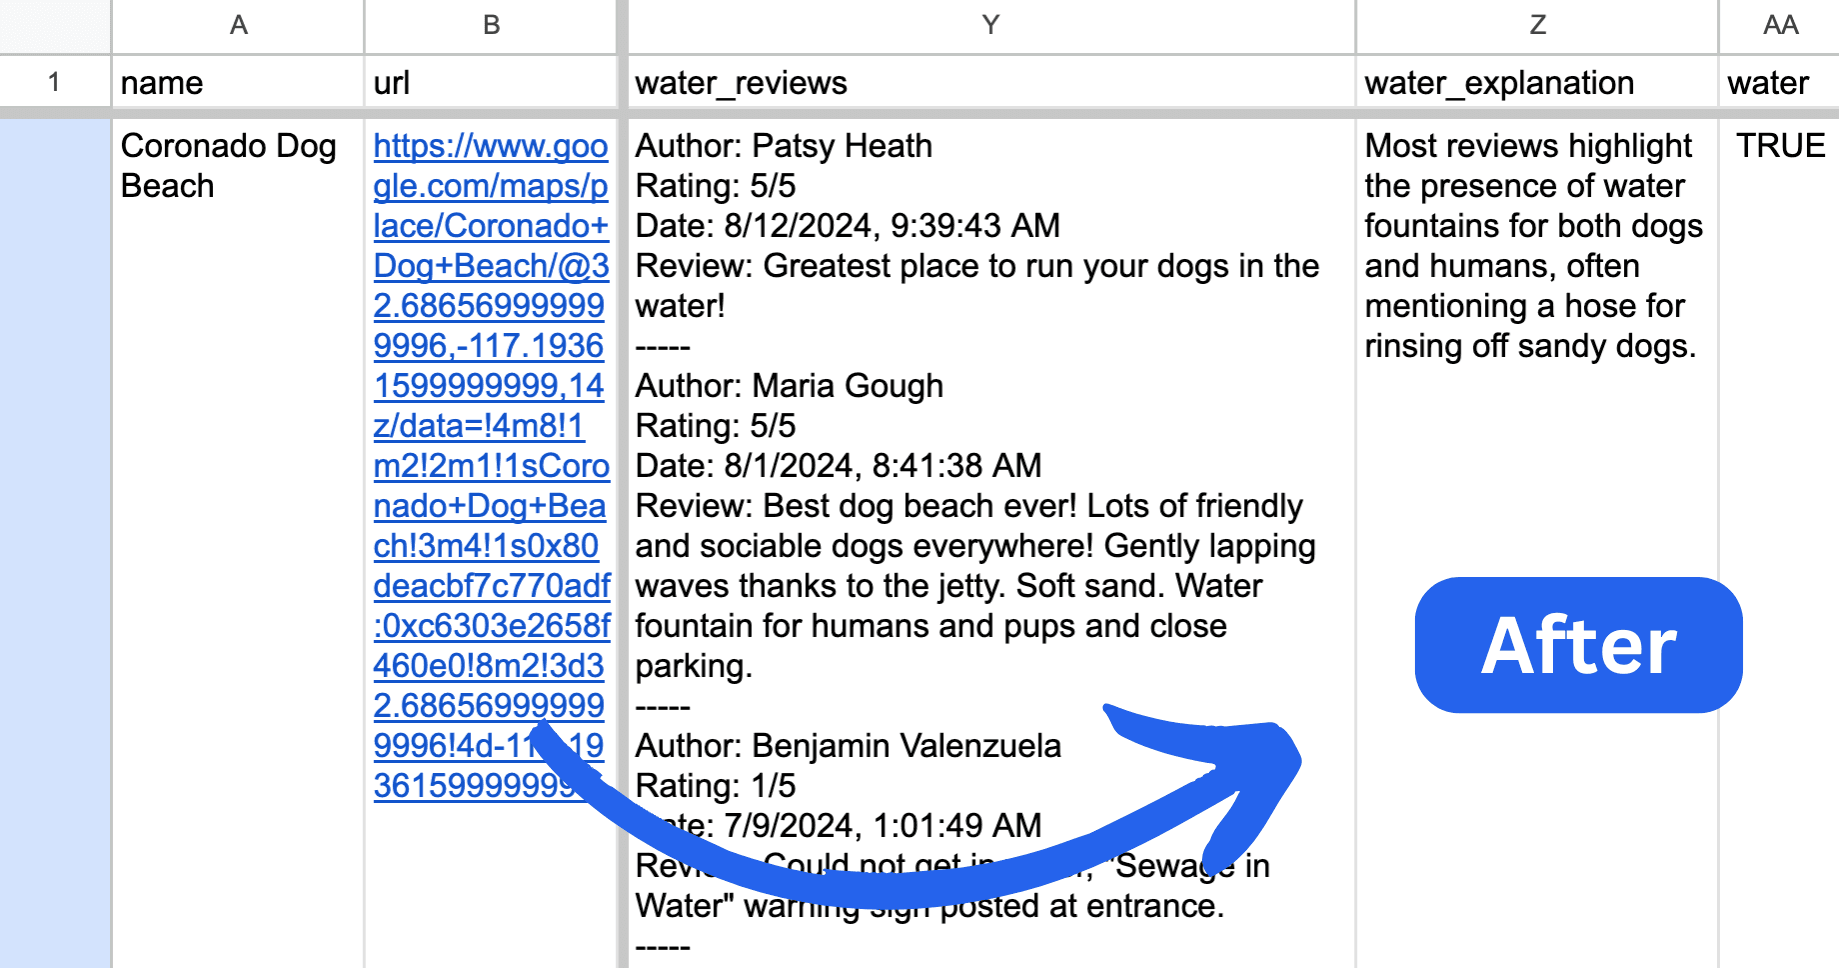1840x968 pixels.
Task: Click the Patsy Heath reviews cell
Action: [990, 400]
